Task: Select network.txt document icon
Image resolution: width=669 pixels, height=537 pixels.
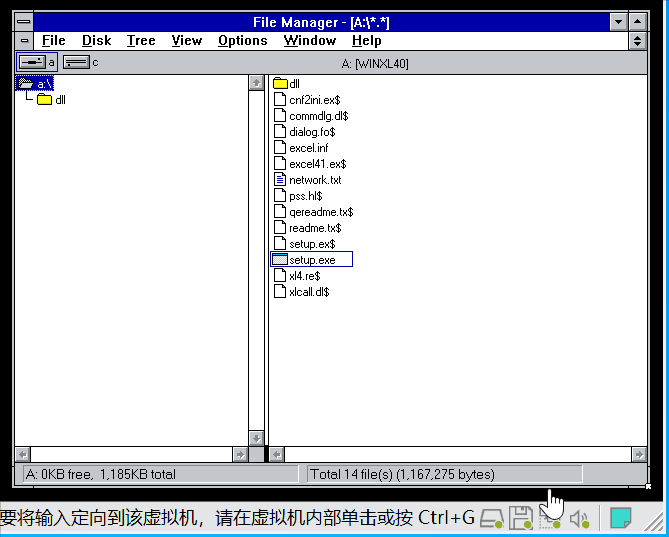Action: click(280, 180)
